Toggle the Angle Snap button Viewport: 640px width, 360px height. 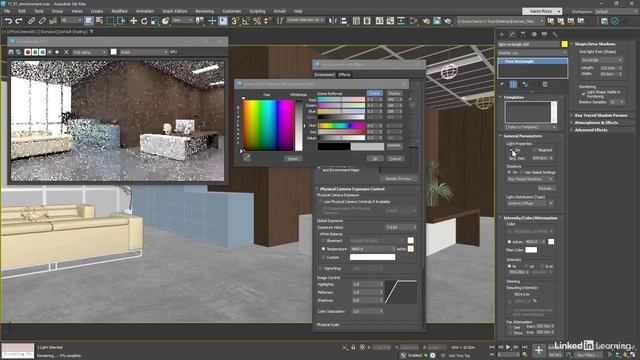(x=246, y=21)
